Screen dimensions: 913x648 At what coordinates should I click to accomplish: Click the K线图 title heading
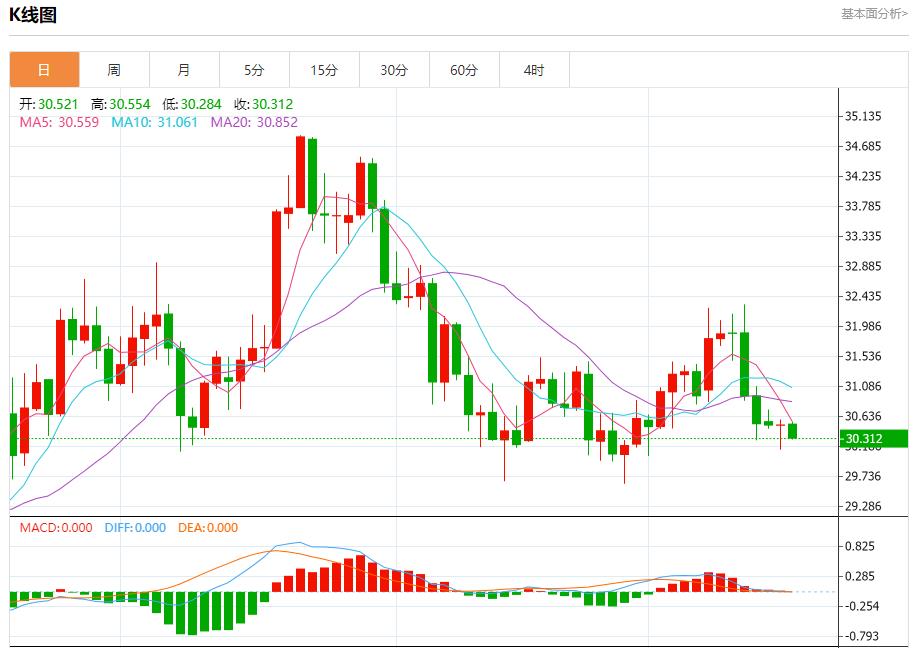pos(33,15)
